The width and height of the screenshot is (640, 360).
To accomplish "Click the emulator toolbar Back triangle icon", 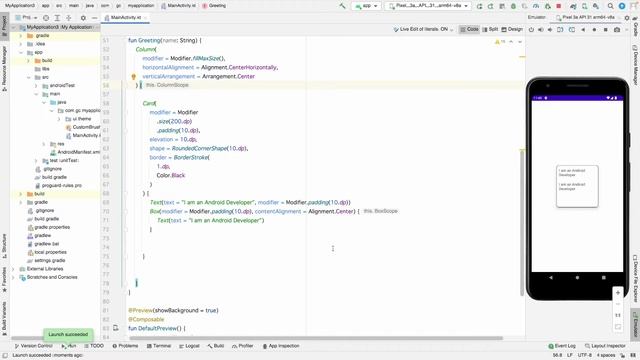I will pos(583,30).
